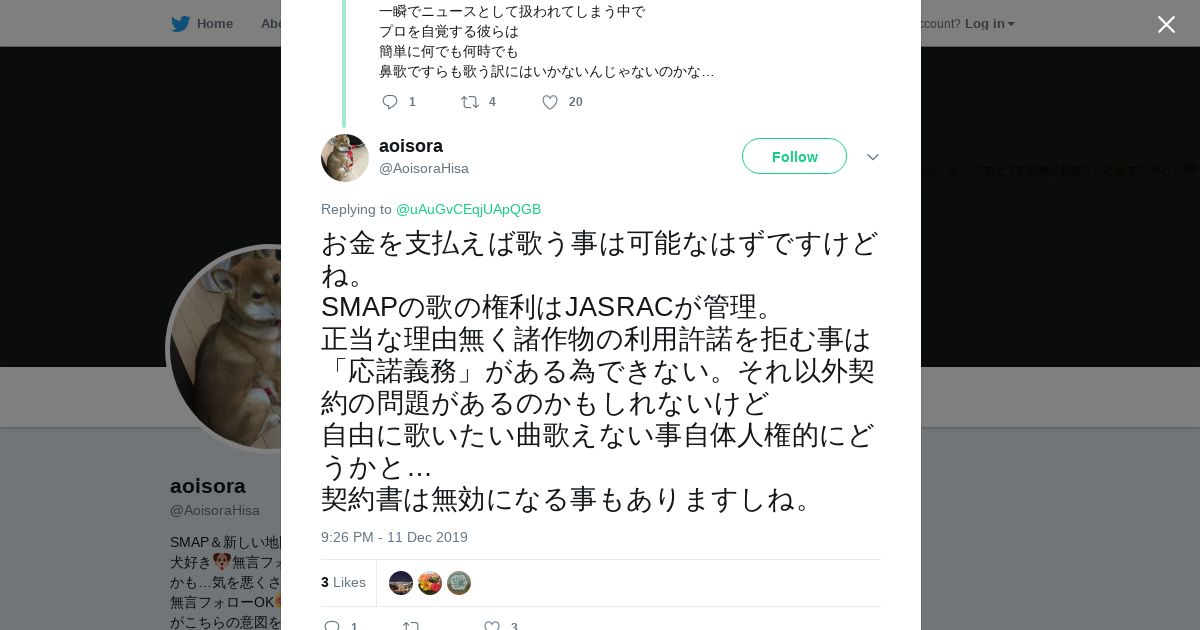Image resolution: width=1200 pixels, height=630 pixels.
Task: View the 3 Likes list
Action: pos(343,582)
